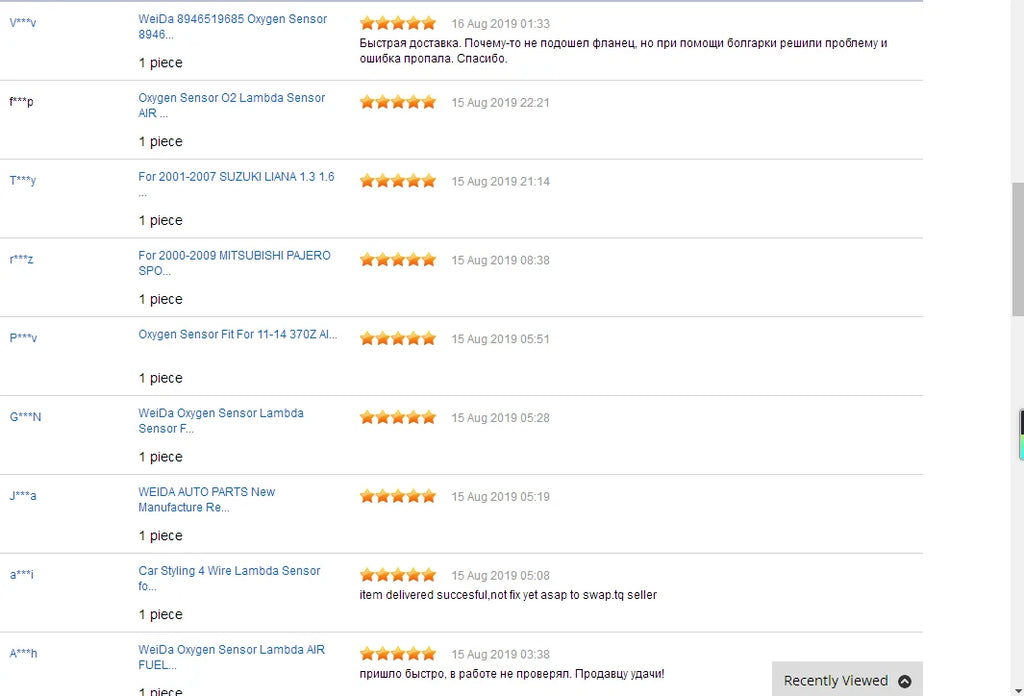Click '1 piece' under Car Styling 4 Wire item
This screenshot has height=696, width=1024.
(161, 615)
